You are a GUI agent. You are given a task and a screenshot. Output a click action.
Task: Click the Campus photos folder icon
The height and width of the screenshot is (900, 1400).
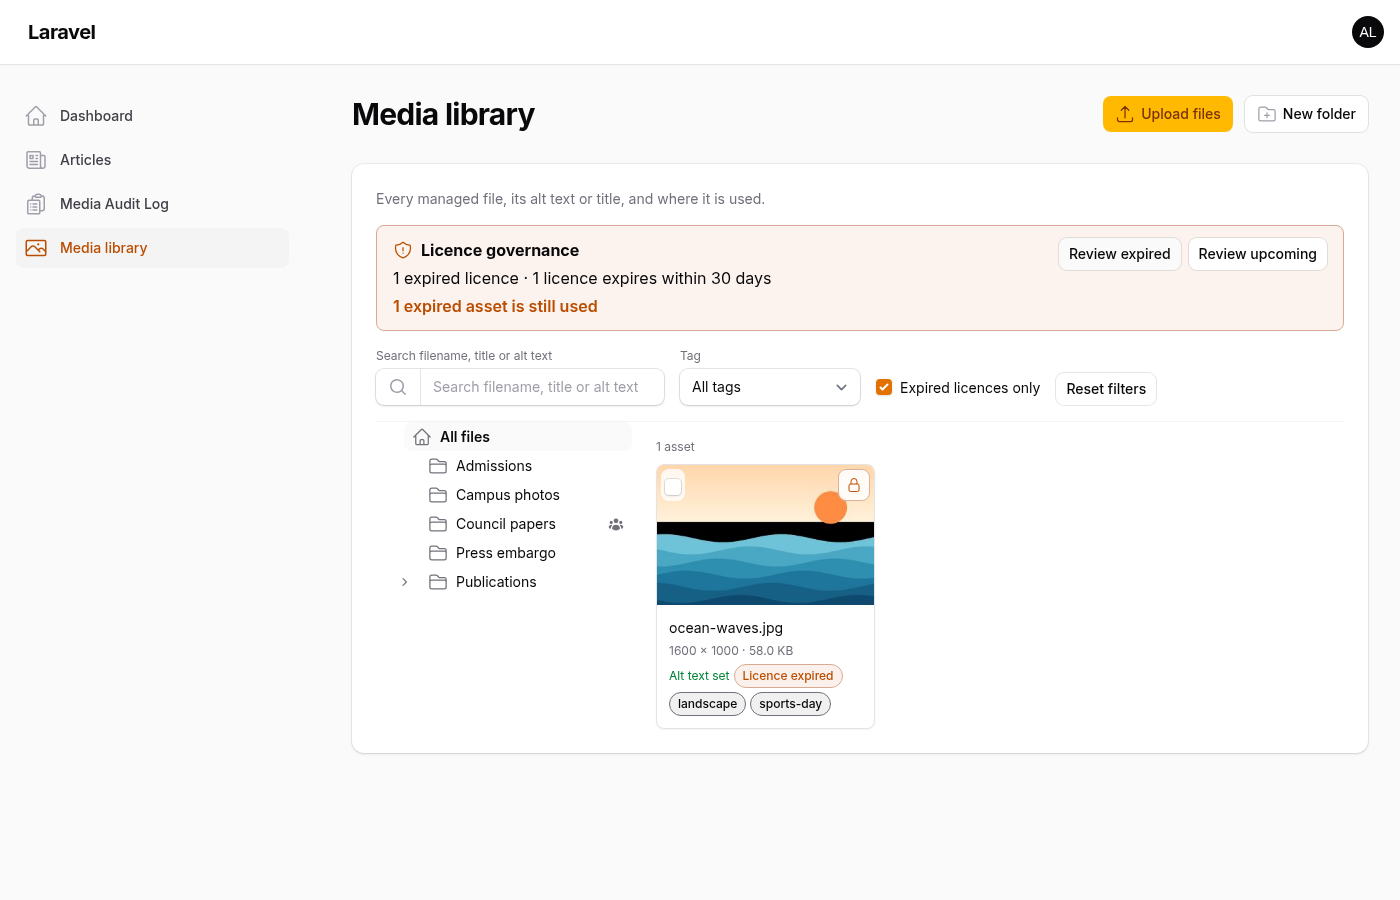click(438, 495)
